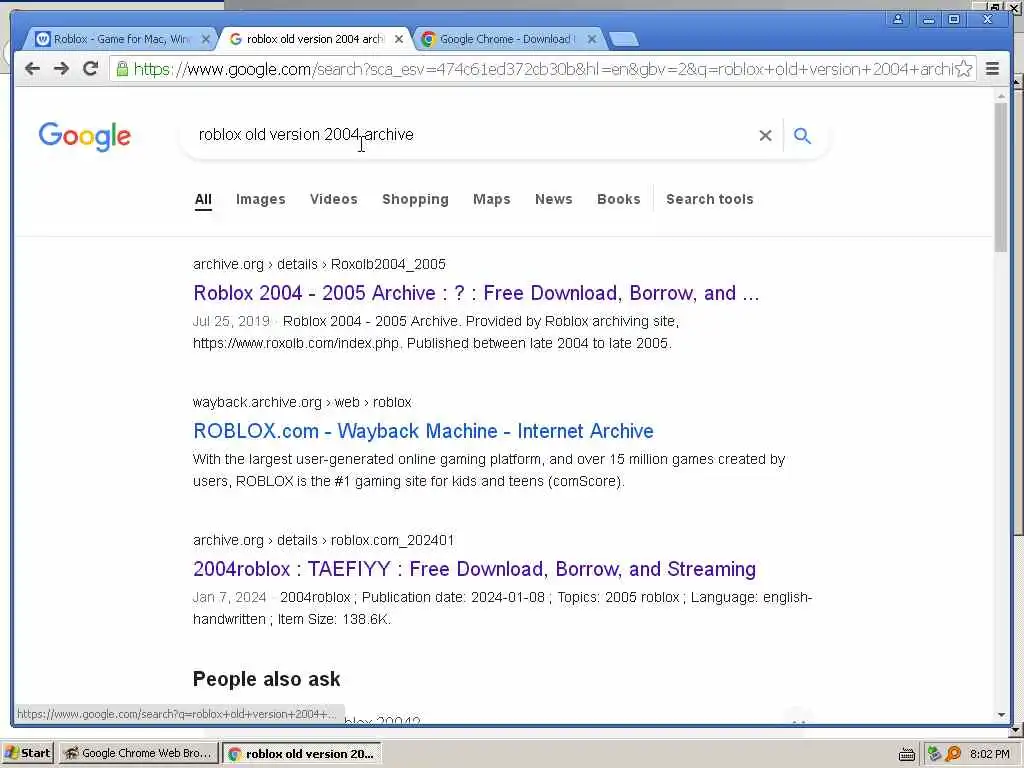Click the scrollbar up arrow
Screen dimensions: 1024x768
pyautogui.click(x=1001, y=96)
